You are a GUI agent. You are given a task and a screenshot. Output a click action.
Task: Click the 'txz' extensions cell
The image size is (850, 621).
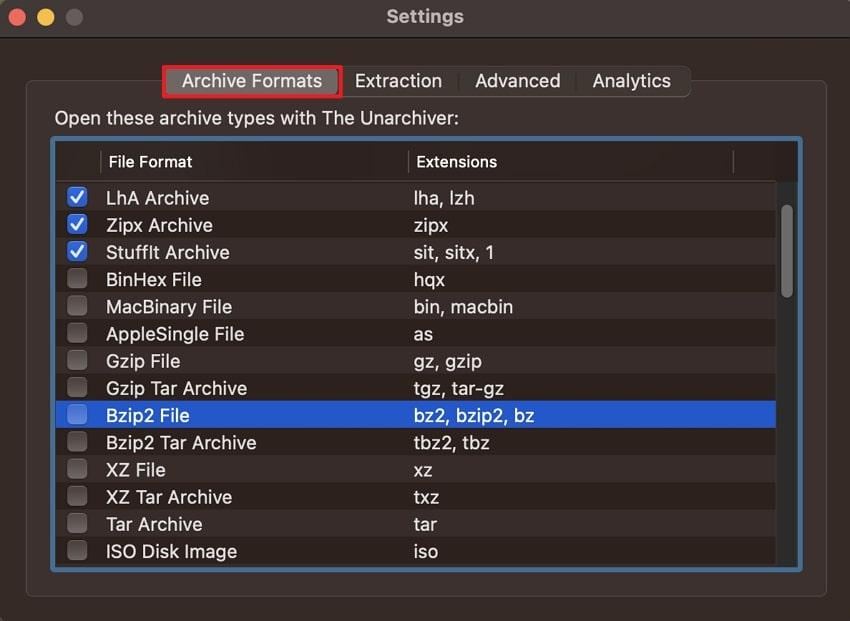click(x=426, y=497)
